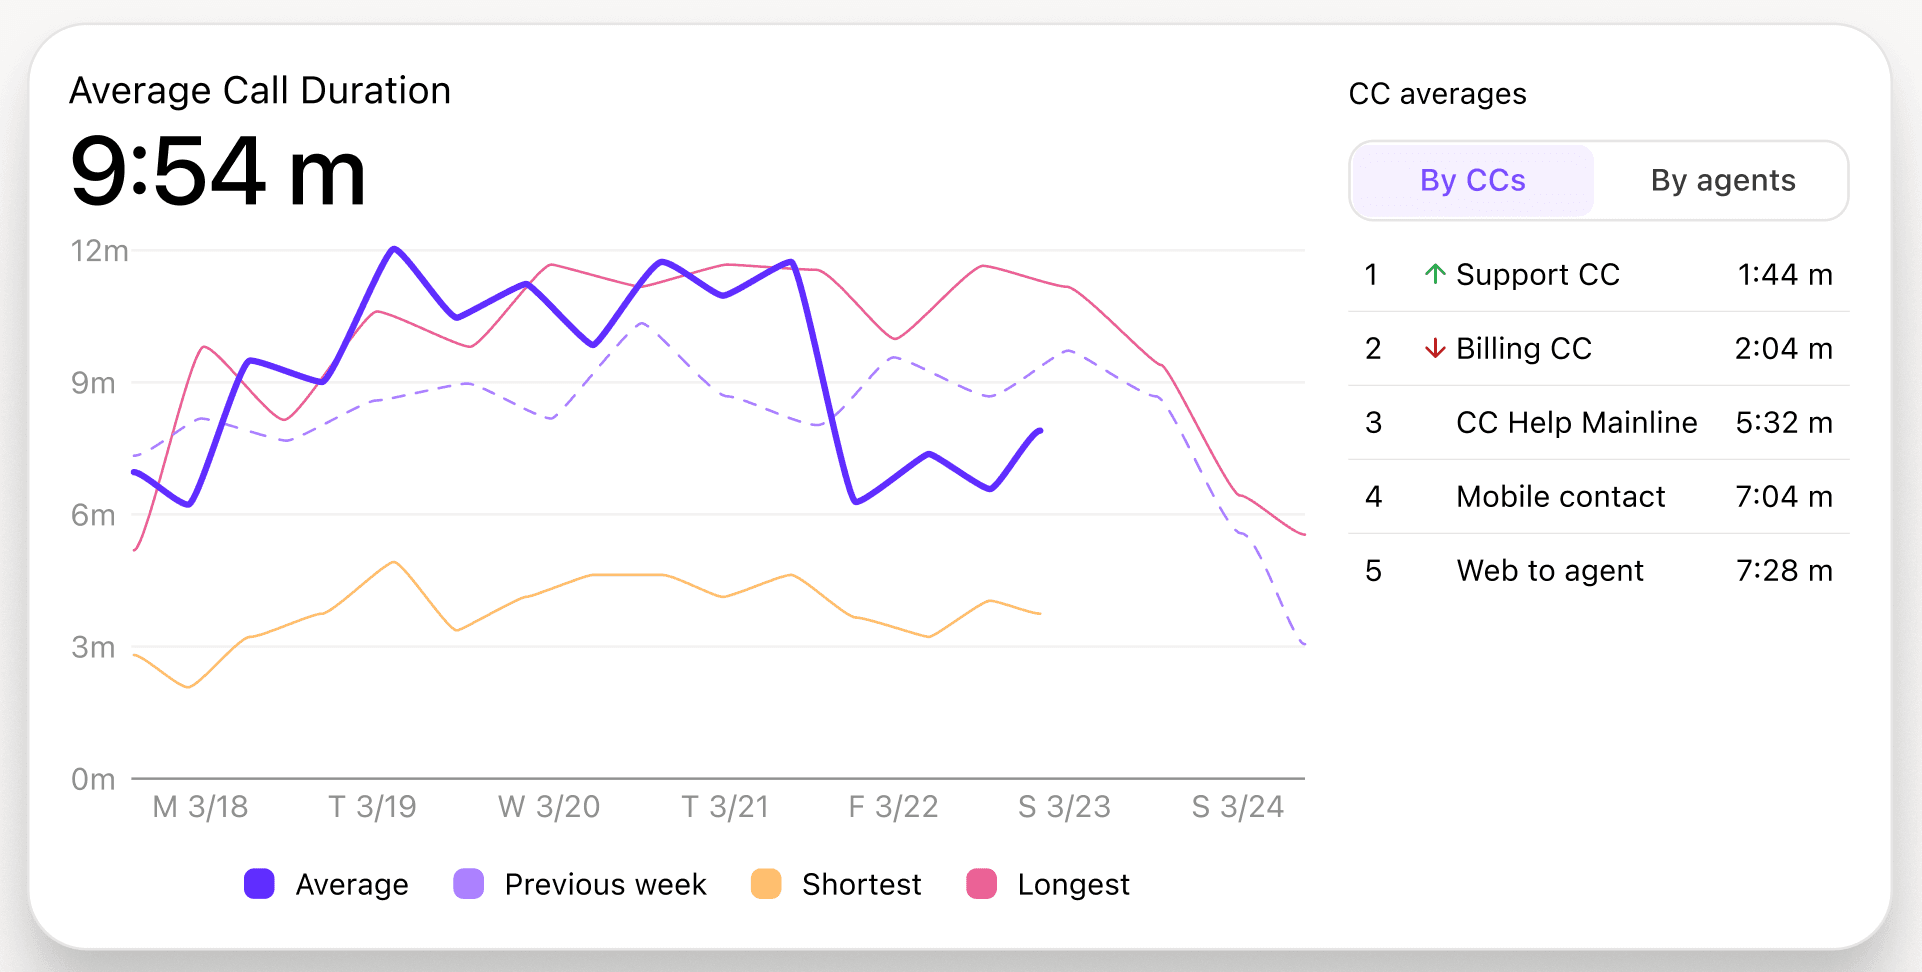Viewport: 1922px width, 972px height.
Task: Click the F 3/22 date axis label
Action: point(893,807)
